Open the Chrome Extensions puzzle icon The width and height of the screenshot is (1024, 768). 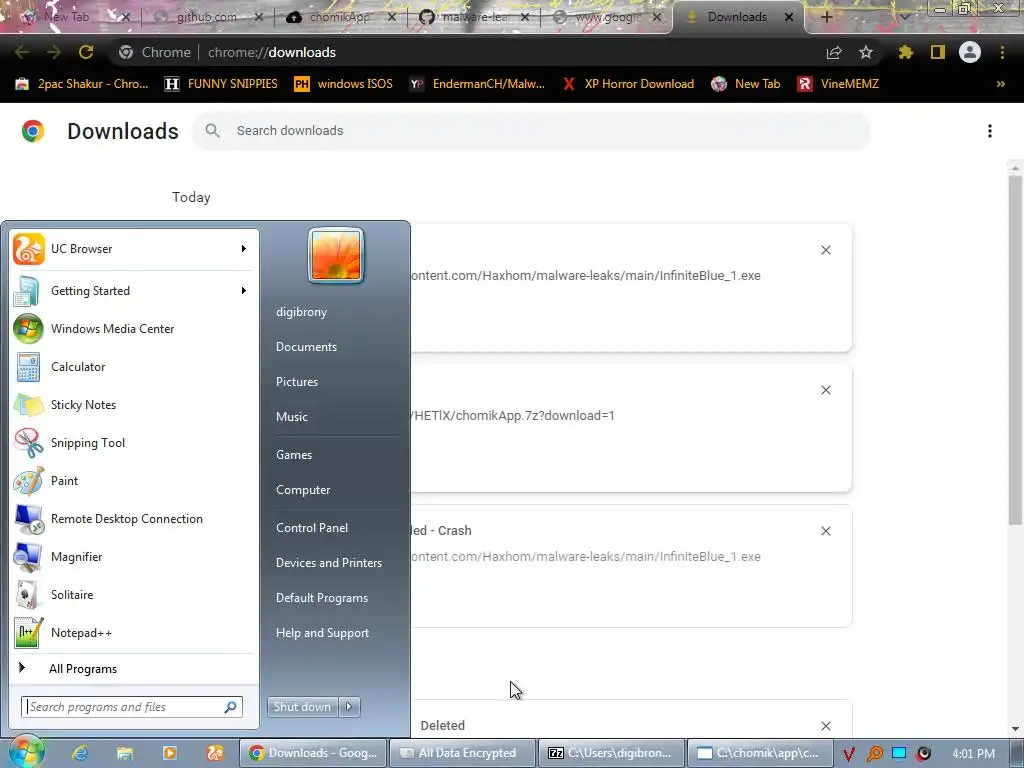905,52
